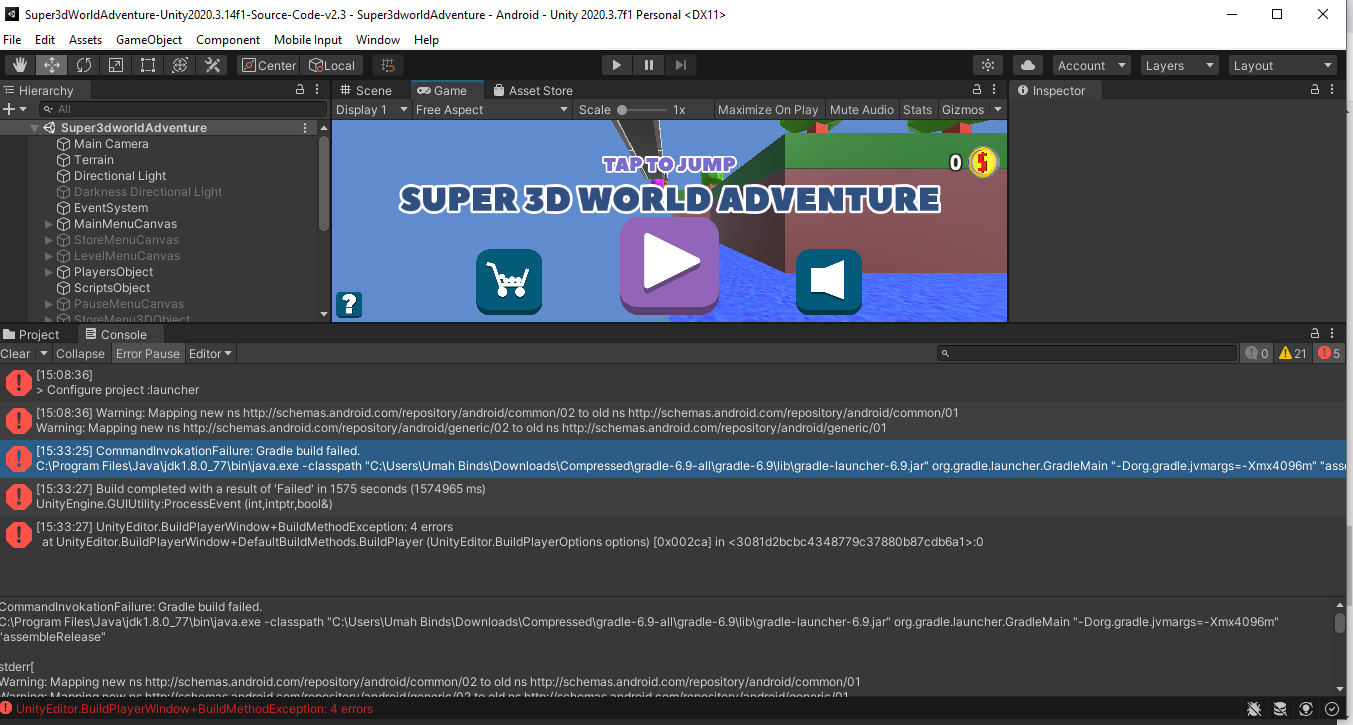1353x725 pixels.
Task: Expand PlayersObject in Hierarchy
Action: click(49, 272)
